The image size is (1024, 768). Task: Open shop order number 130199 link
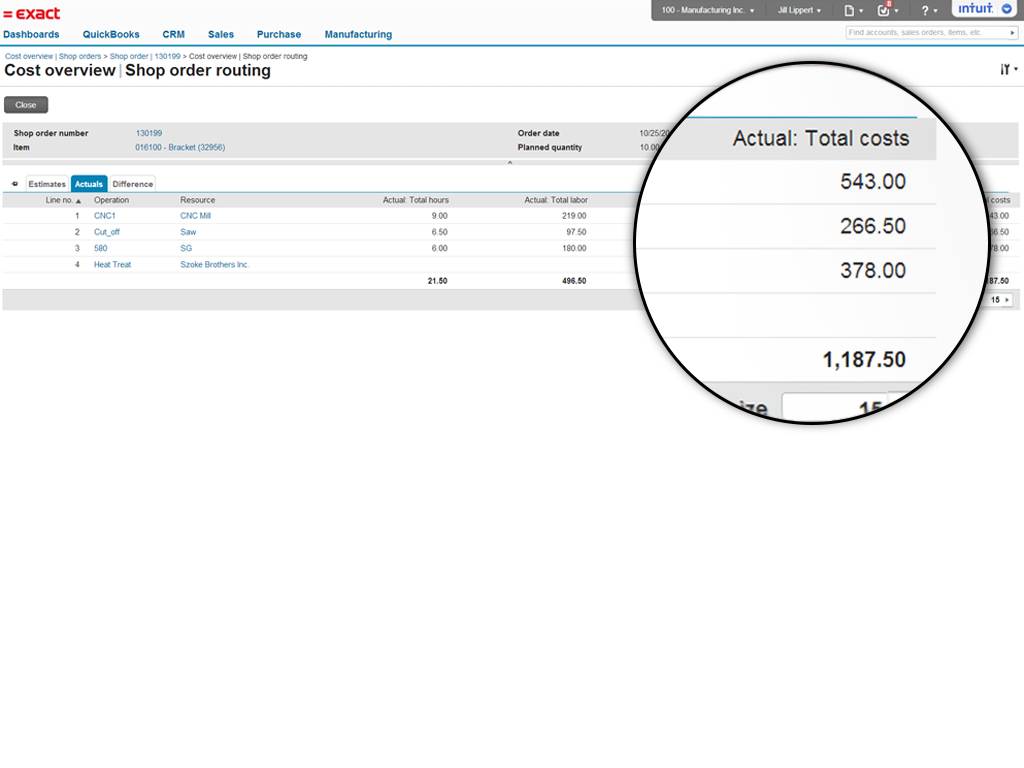click(149, 133)
